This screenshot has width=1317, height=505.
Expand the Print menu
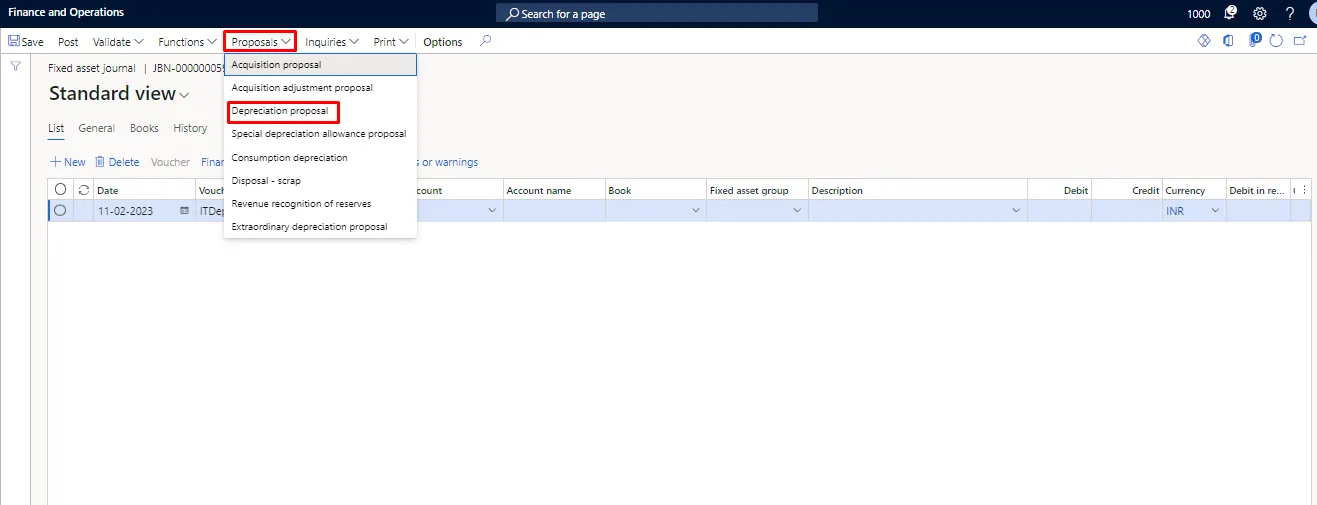(x=391, y=42)
